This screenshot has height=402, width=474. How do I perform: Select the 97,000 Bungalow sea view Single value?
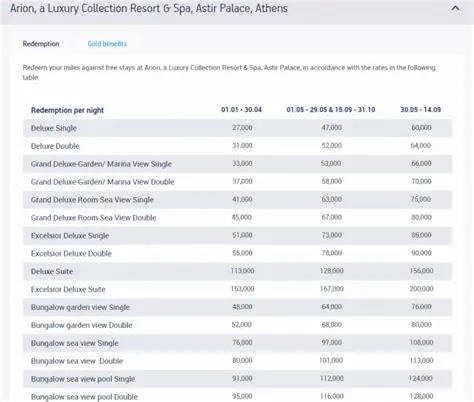click(331, 343)
